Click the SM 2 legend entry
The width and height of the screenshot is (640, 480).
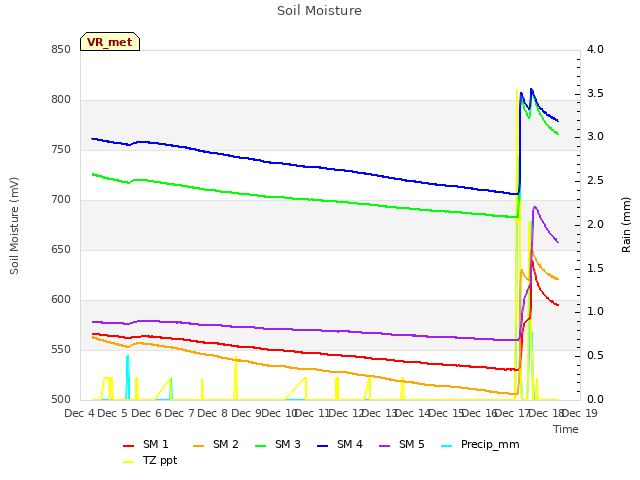(216, 444)
